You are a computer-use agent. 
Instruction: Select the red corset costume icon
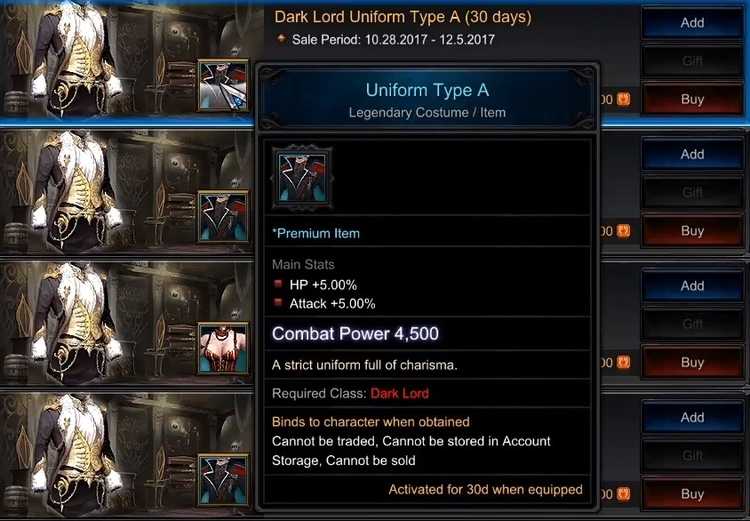223,348
